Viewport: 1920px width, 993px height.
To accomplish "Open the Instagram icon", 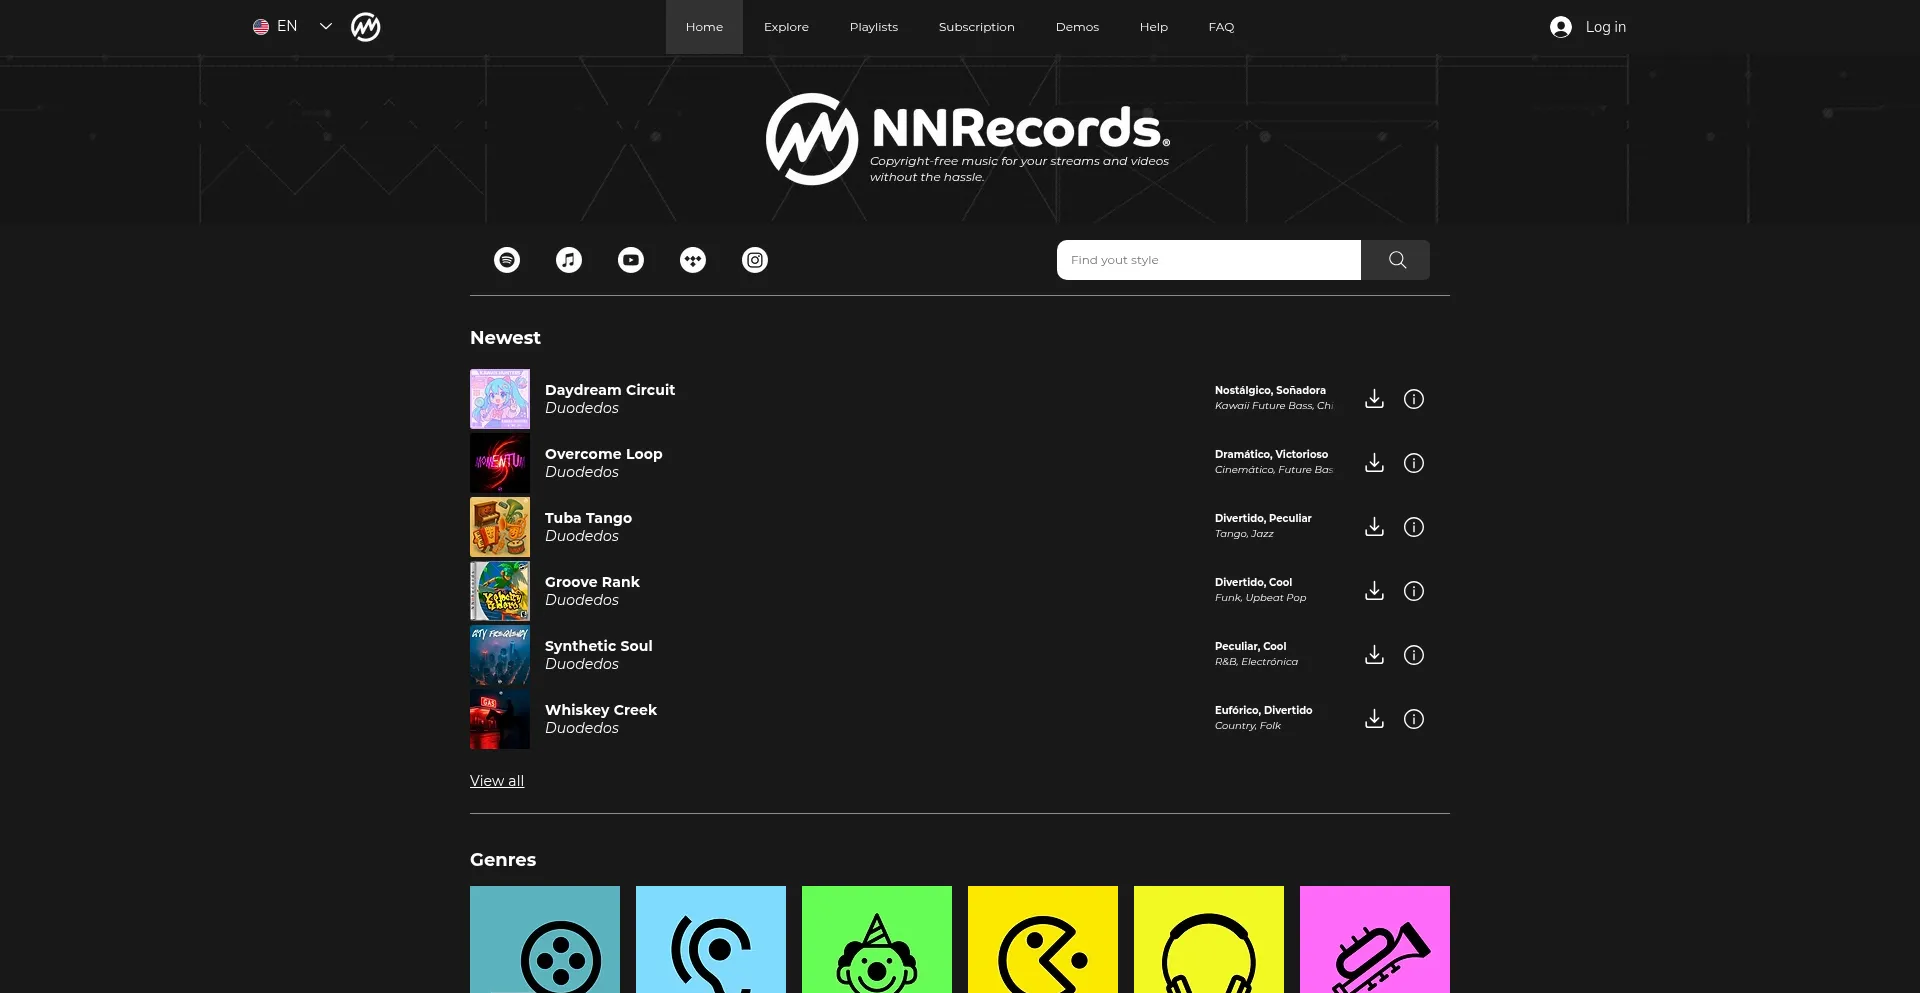I will (755, 260).
